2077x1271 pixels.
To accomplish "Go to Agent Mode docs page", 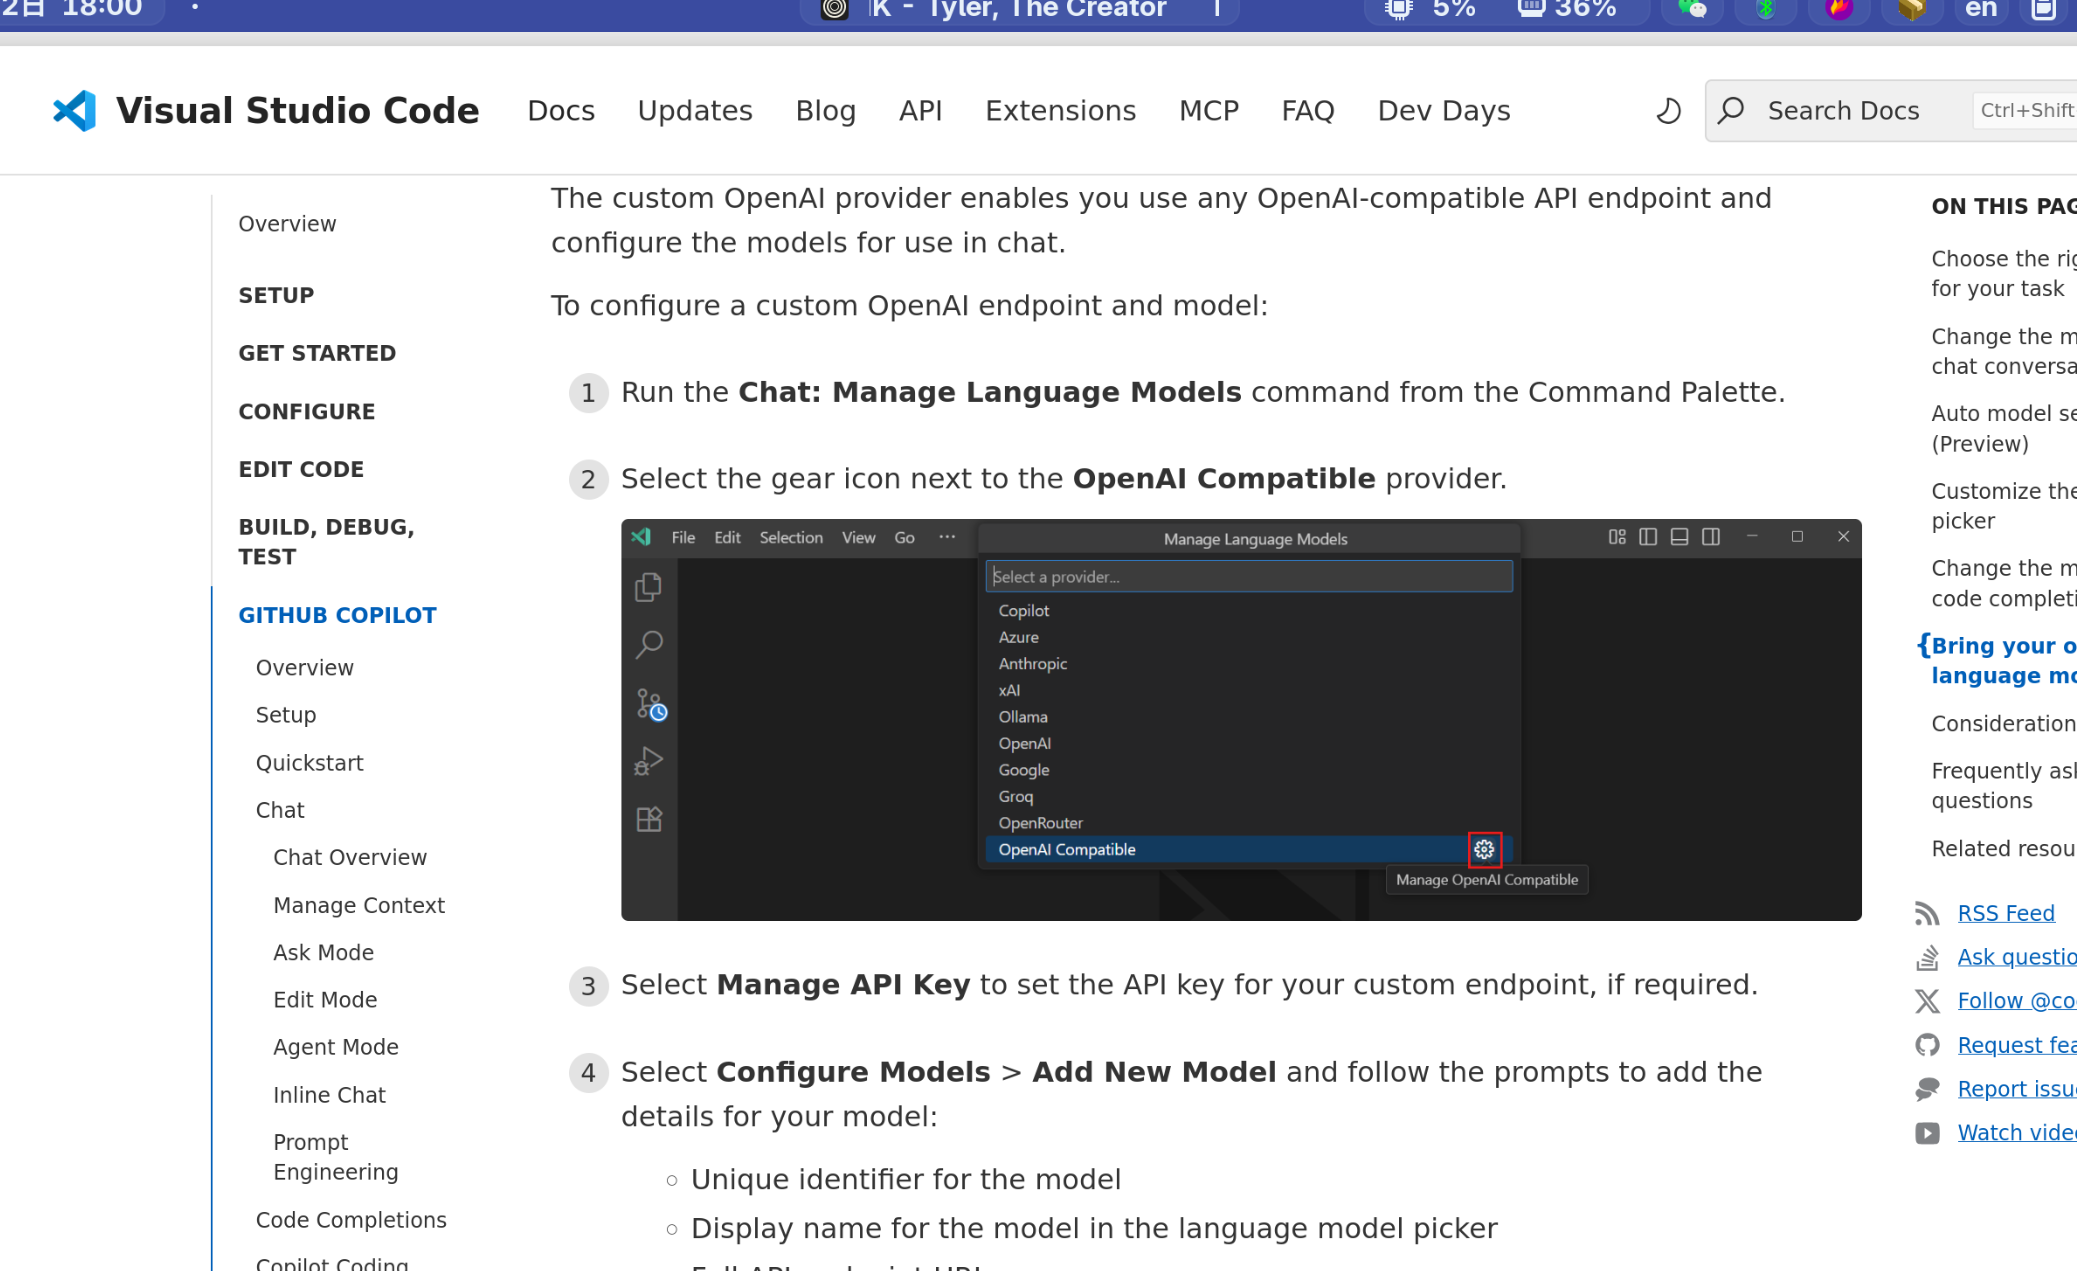I will tap(335, 1047).
